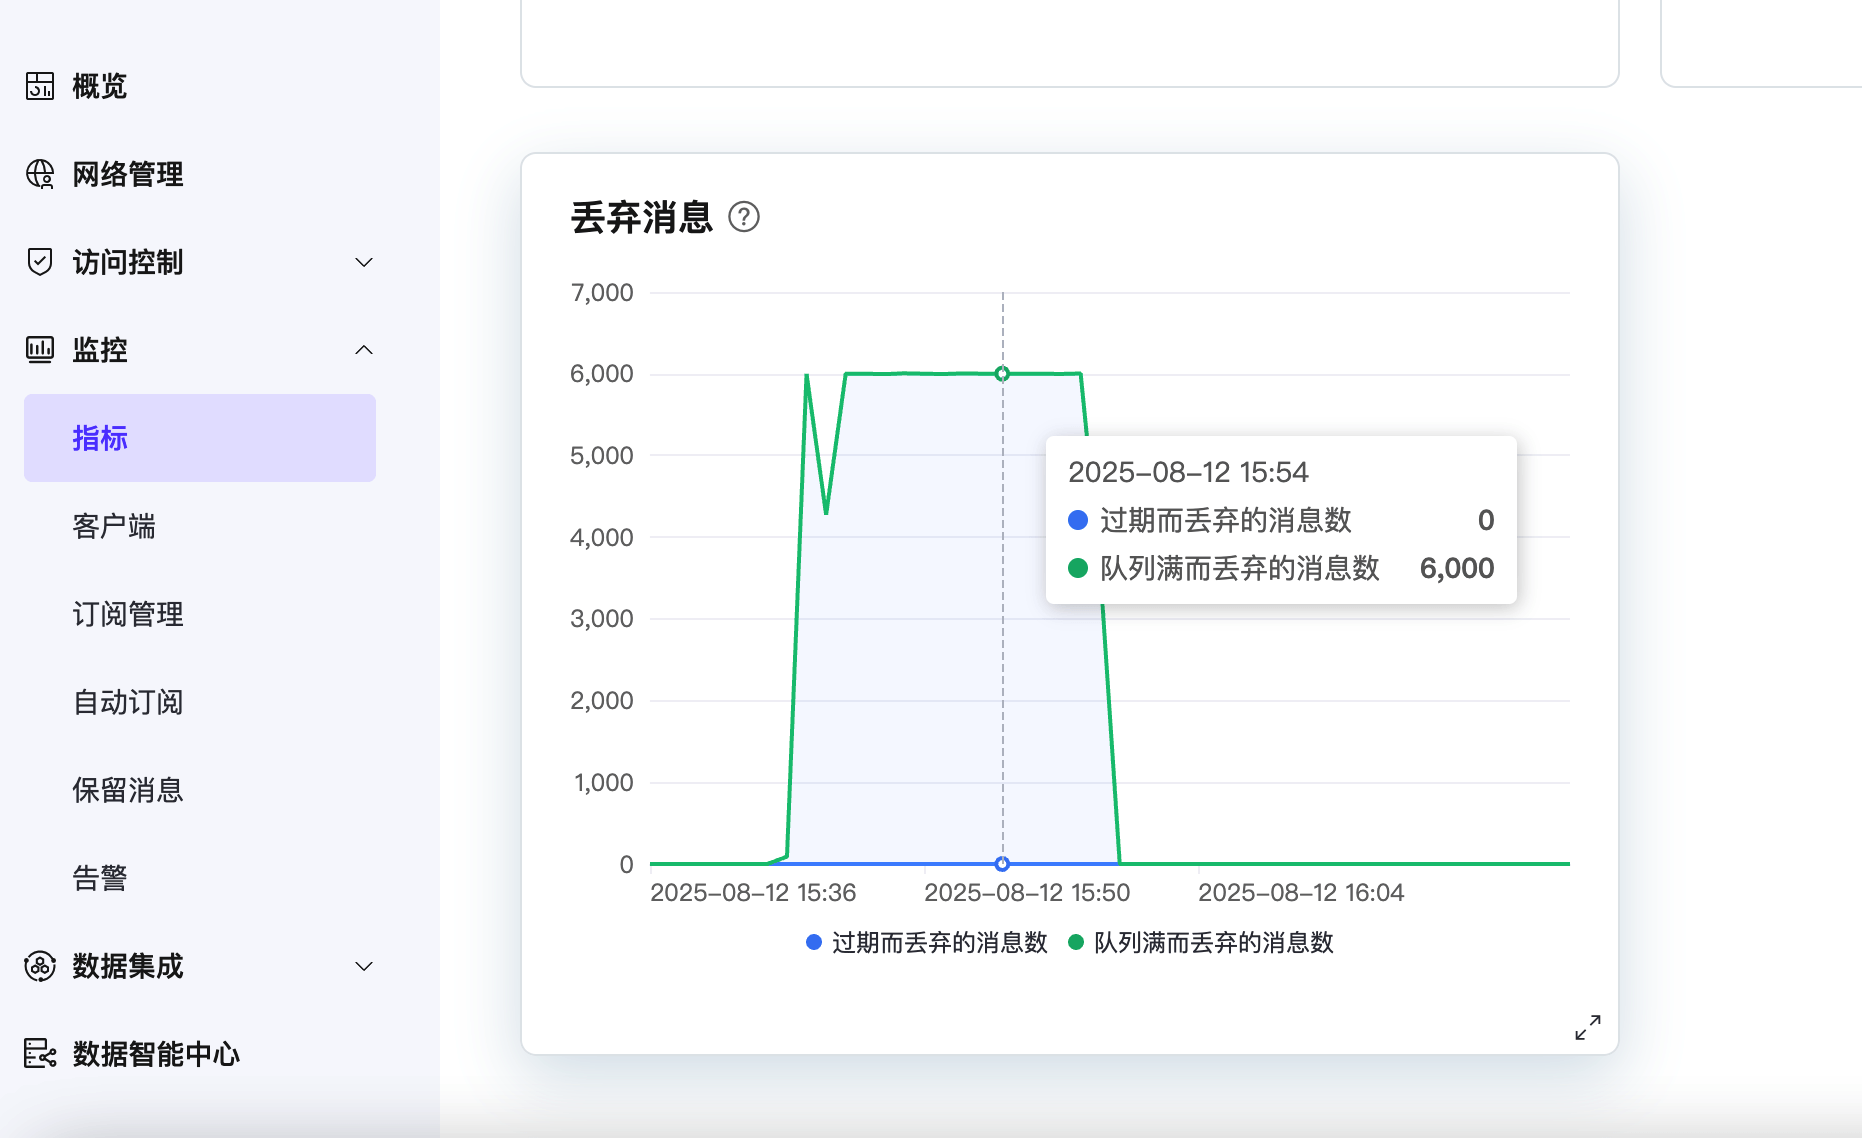Viewport: 1862px width, 1138px height.
Task: Click the 访问控制 shield icon
Action: click(x=39, y=262)
